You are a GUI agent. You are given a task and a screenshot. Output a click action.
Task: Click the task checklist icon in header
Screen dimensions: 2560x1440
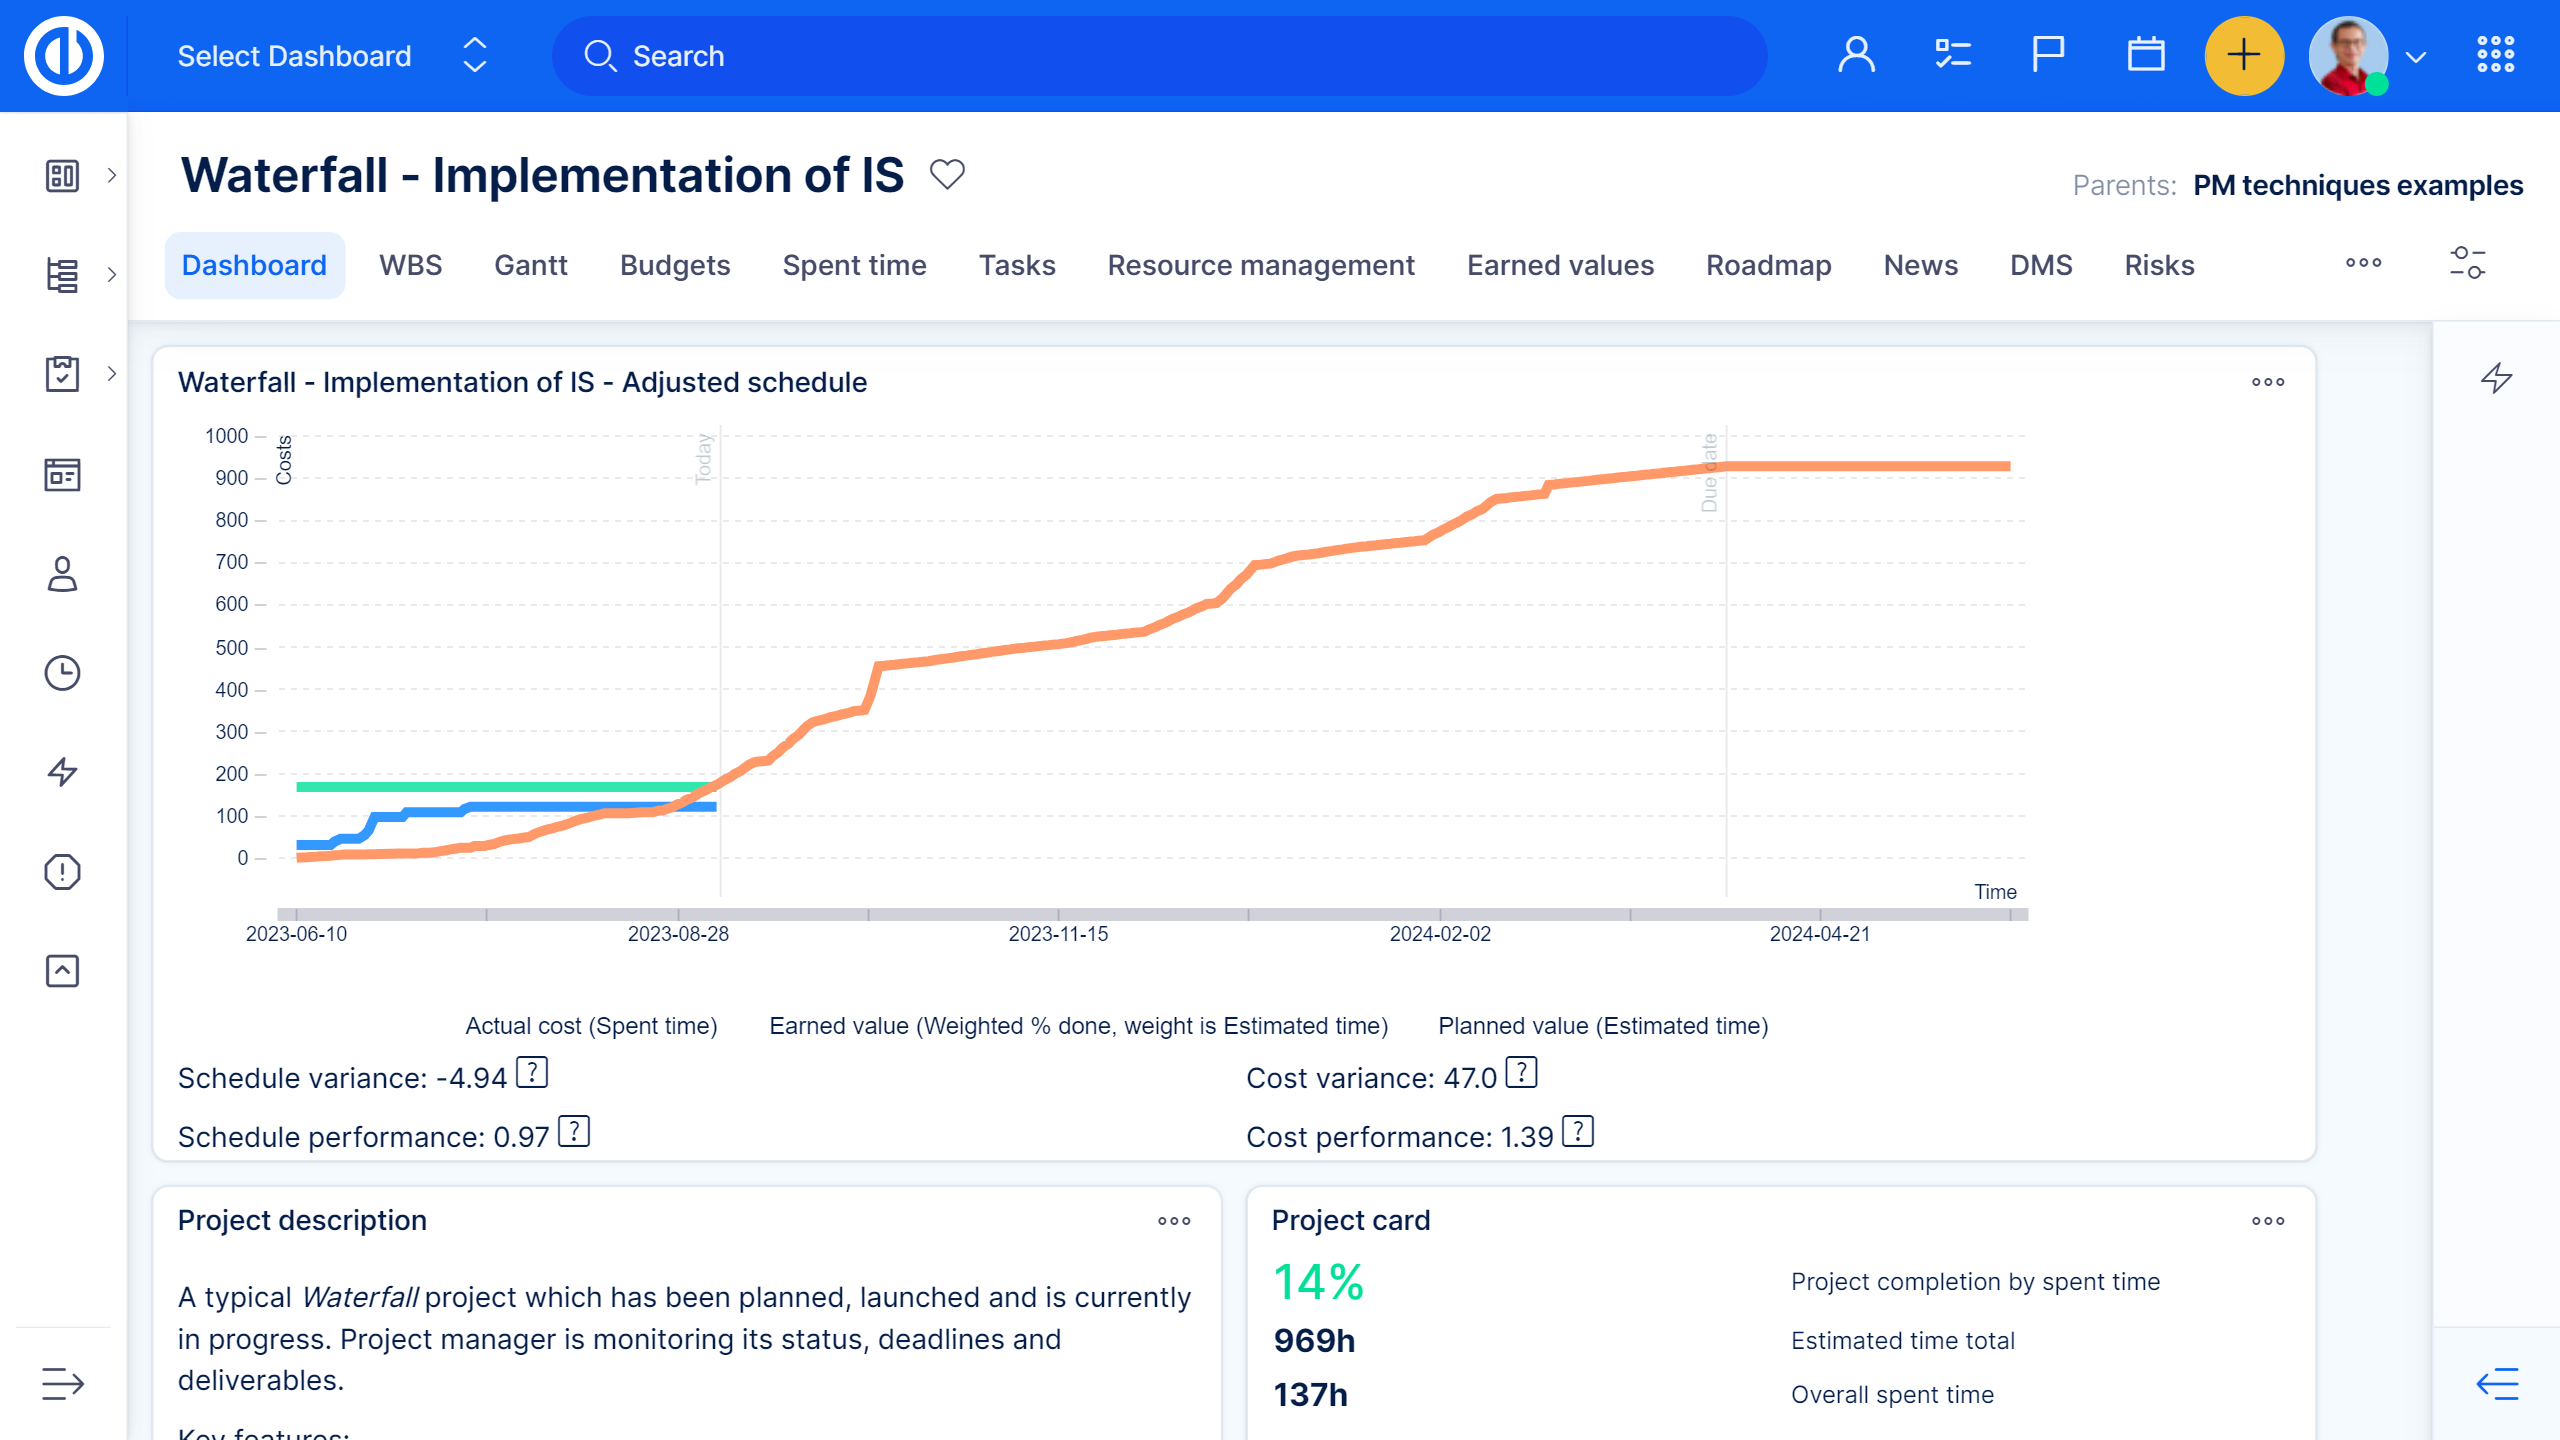[x=1952, y=55]
